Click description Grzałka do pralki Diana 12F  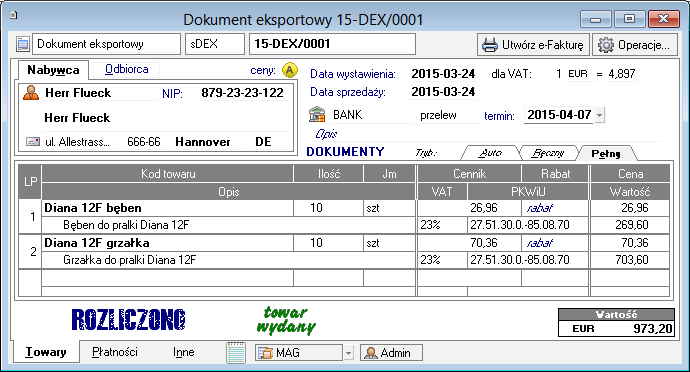tap(129, 260)
